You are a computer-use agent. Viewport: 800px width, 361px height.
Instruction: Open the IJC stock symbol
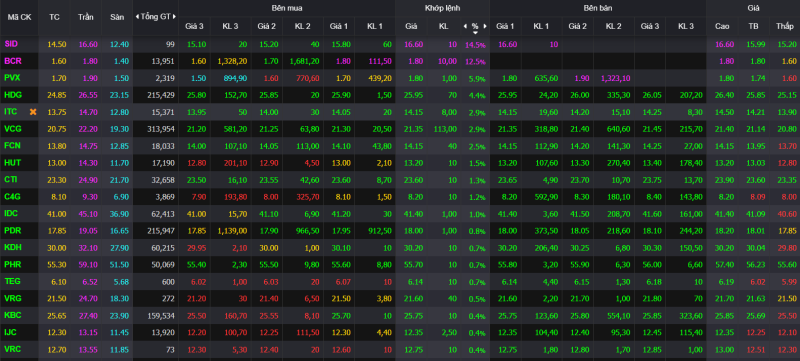click(x=11, y=332)
